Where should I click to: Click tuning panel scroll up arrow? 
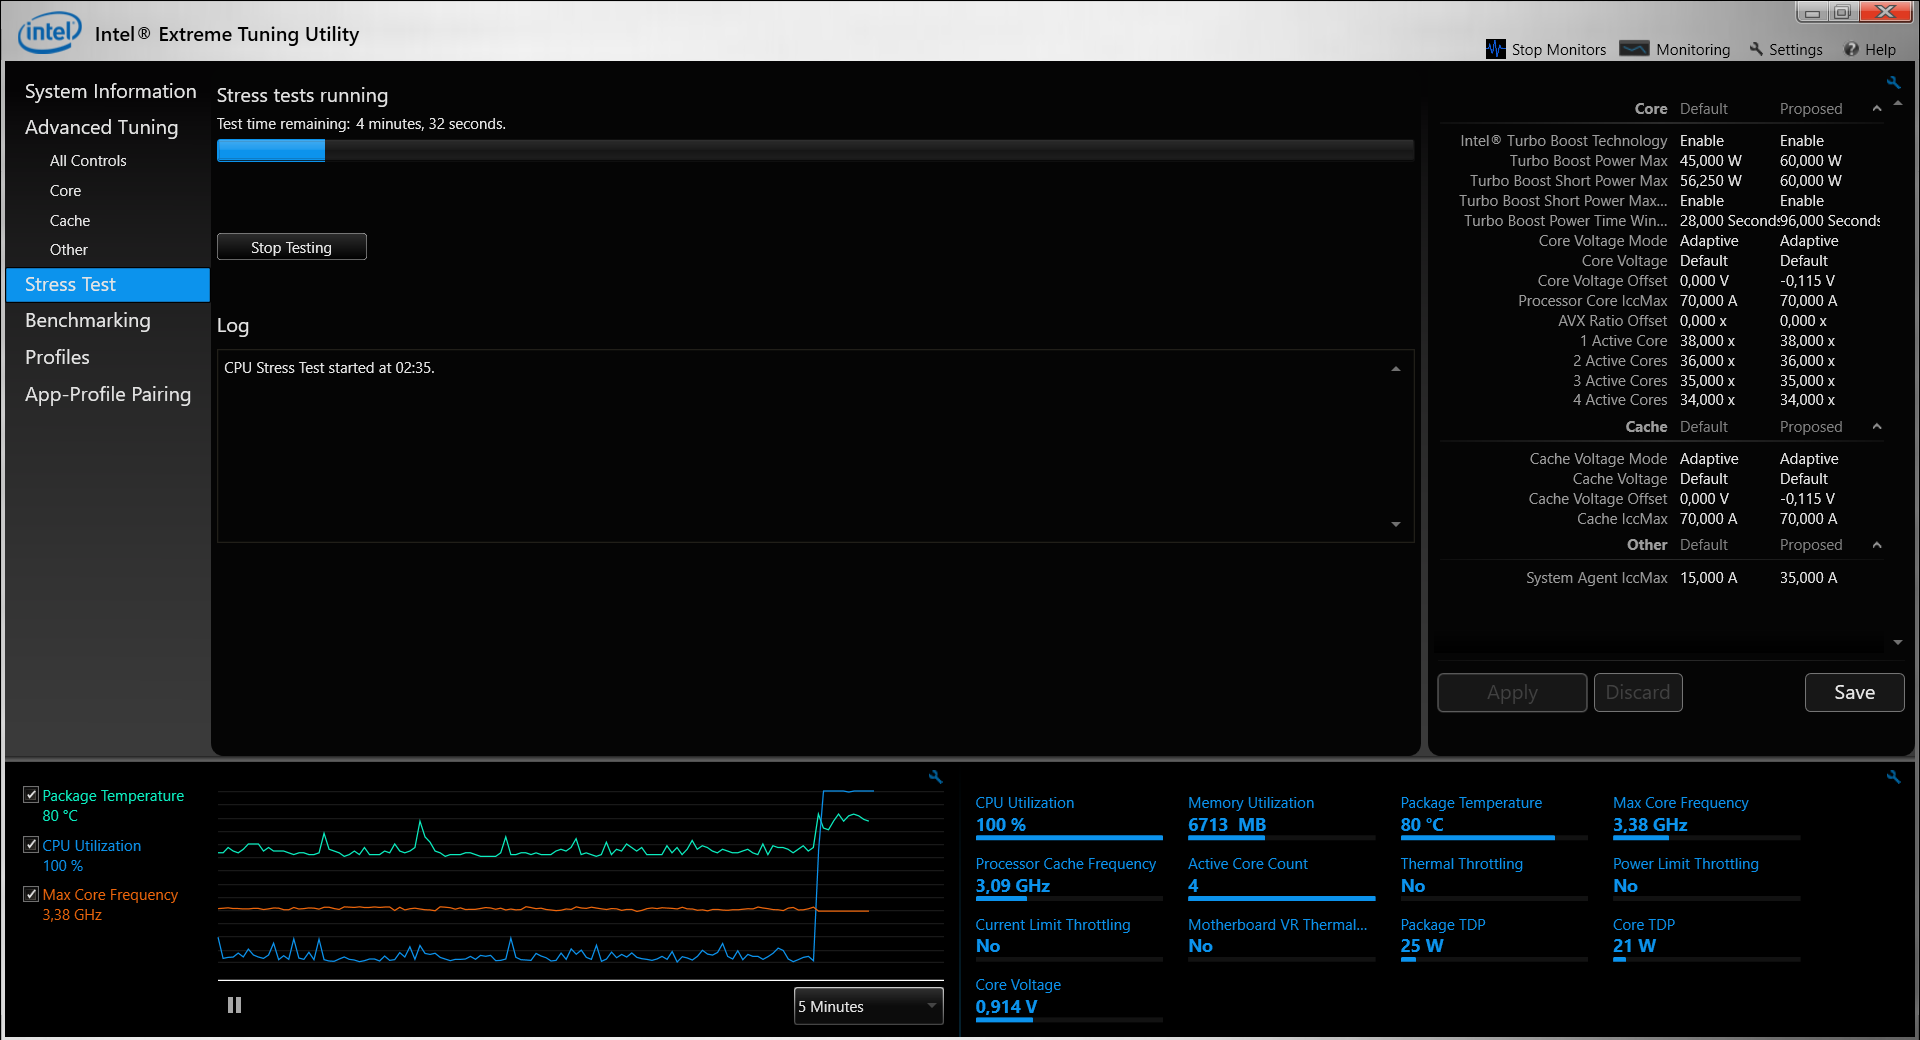pyautogui.click(x=1898, y=103)
